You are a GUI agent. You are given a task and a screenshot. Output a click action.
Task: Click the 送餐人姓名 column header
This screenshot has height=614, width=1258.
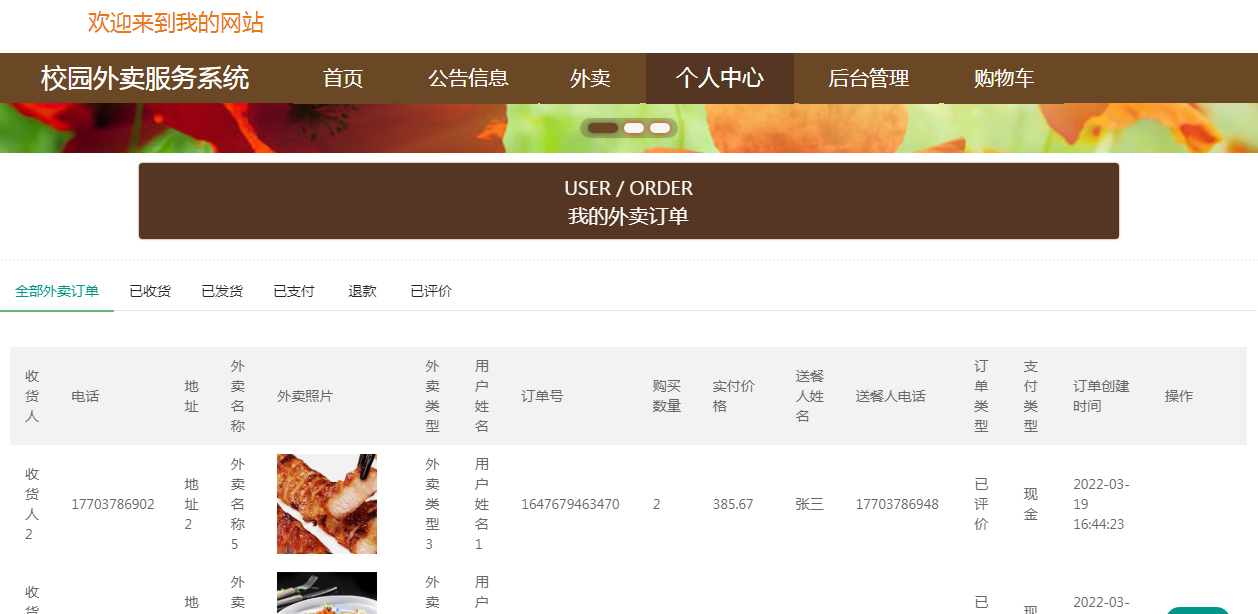(x=810, y=396)
